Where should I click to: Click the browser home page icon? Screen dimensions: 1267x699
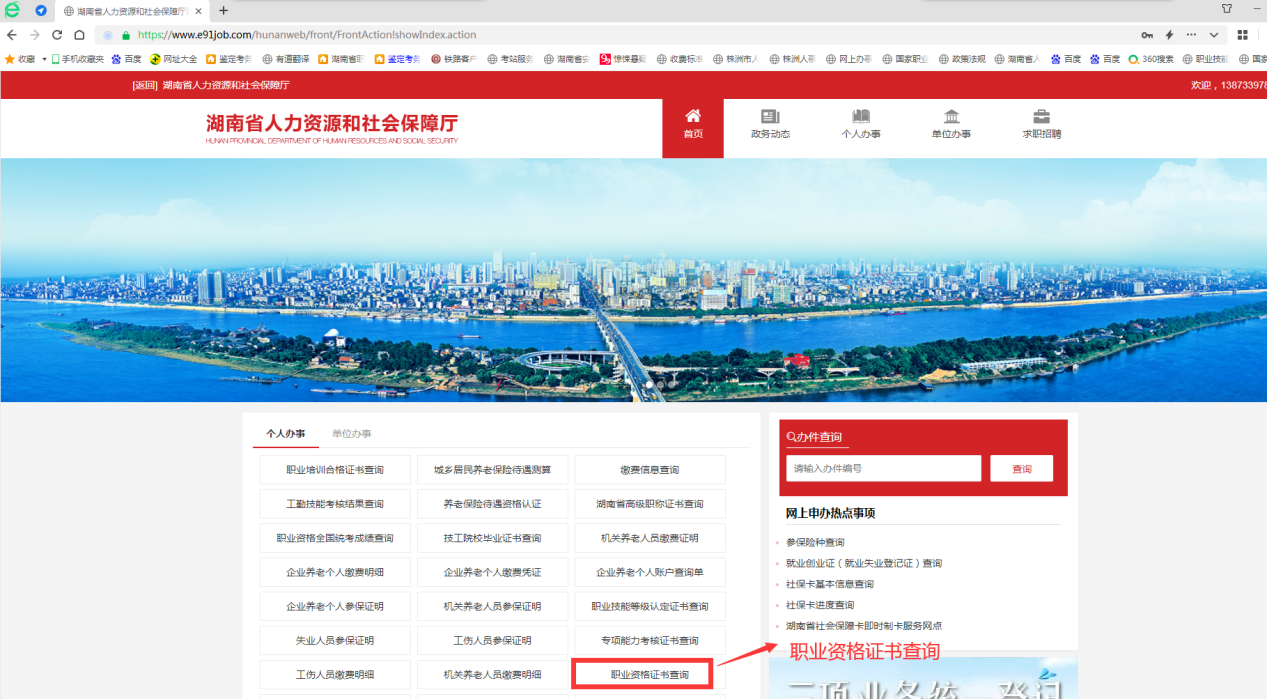[x=80, y=35]
